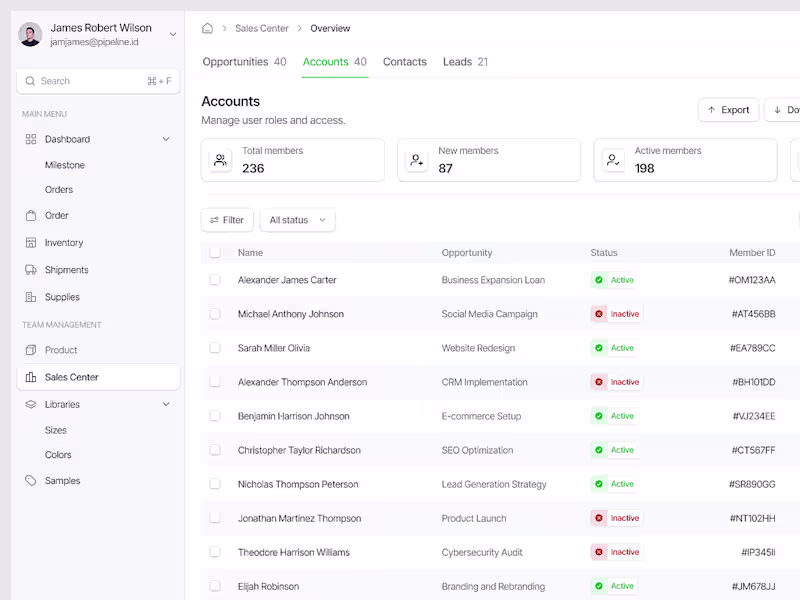
Task: Open the All status dropdown
Action: pyautogui.click(x=297, y=220)
